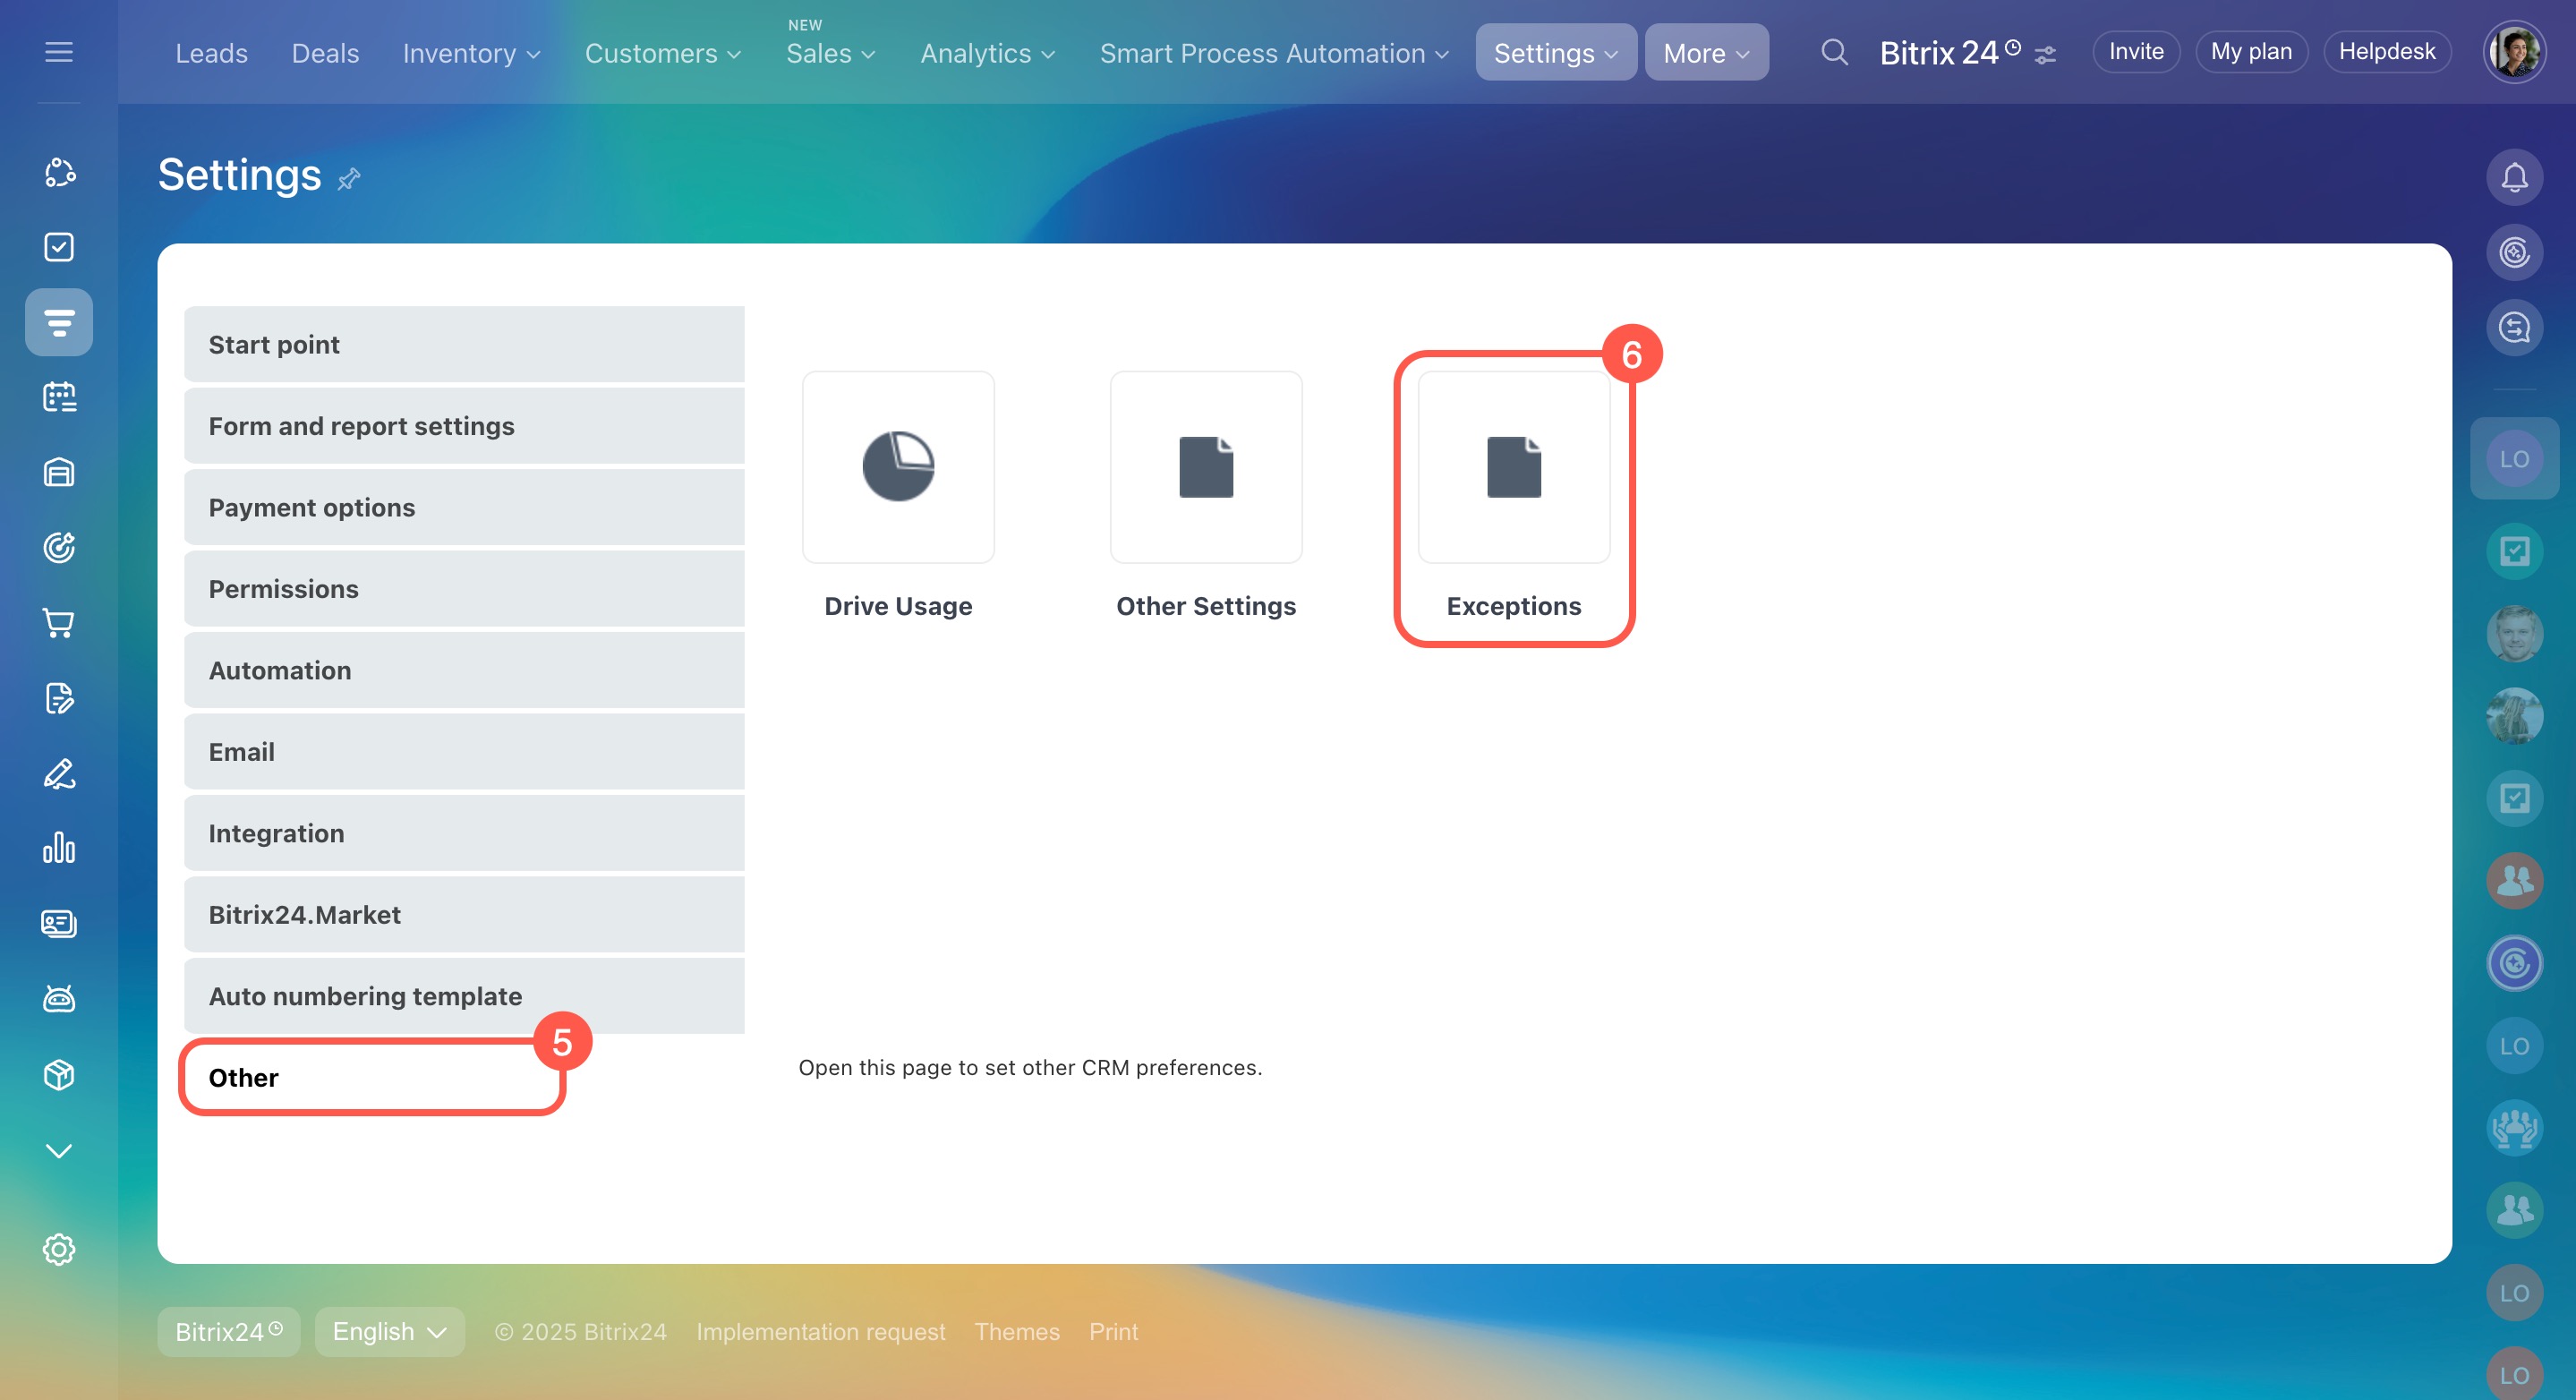Open the shopping cart sidebar icon
This screenshot has height=1400, width=2576.
(x=59, y=623)
